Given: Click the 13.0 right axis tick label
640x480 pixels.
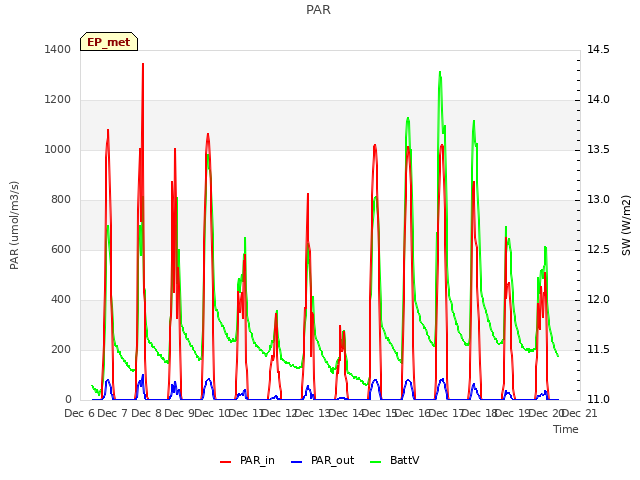Looking at the screenshot, I should coord(598,200).
